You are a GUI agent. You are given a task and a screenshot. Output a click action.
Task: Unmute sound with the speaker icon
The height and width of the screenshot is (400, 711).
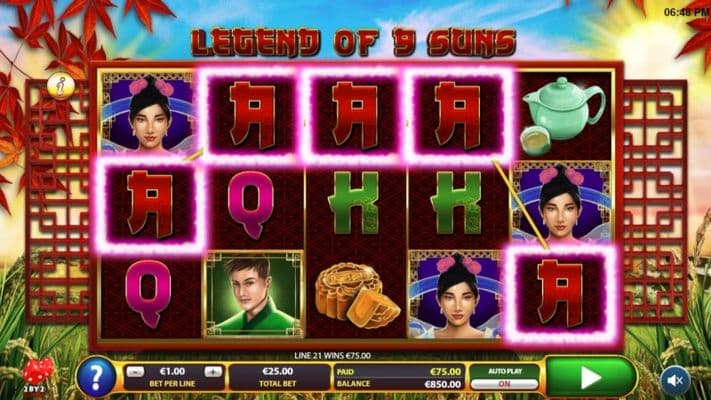(x=675, y=380)
